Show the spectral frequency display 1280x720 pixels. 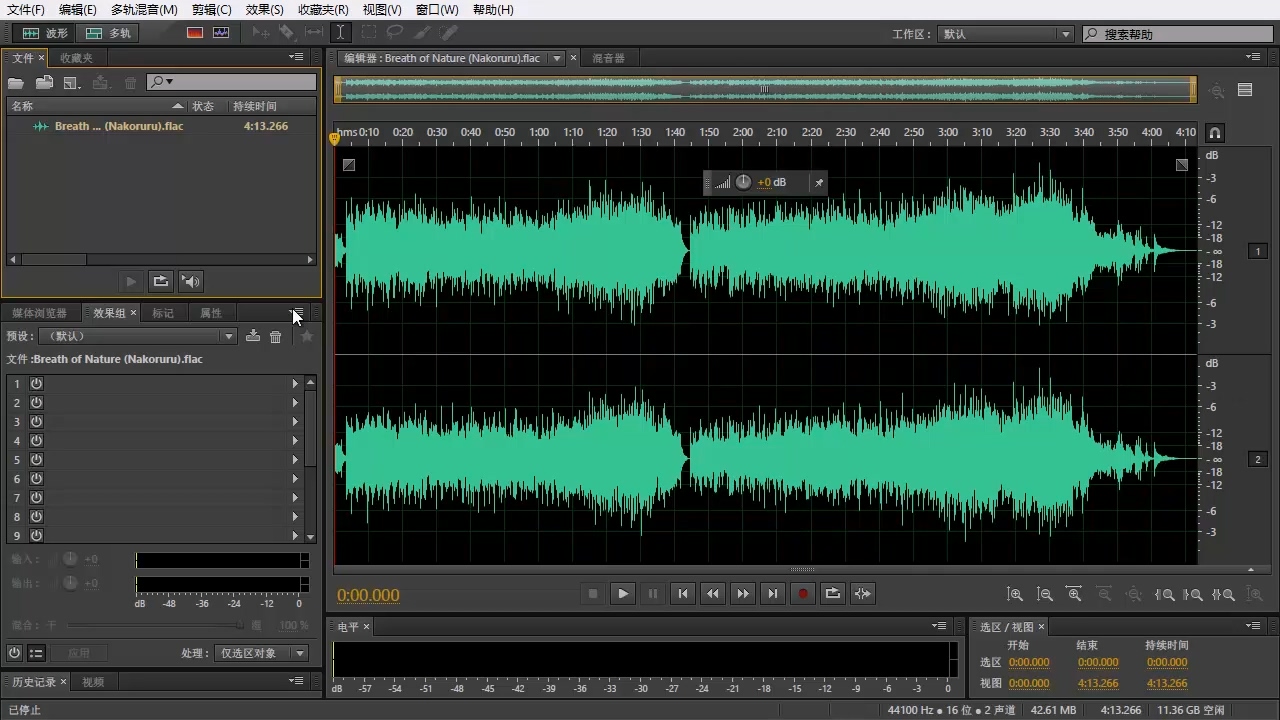[195, 33]
